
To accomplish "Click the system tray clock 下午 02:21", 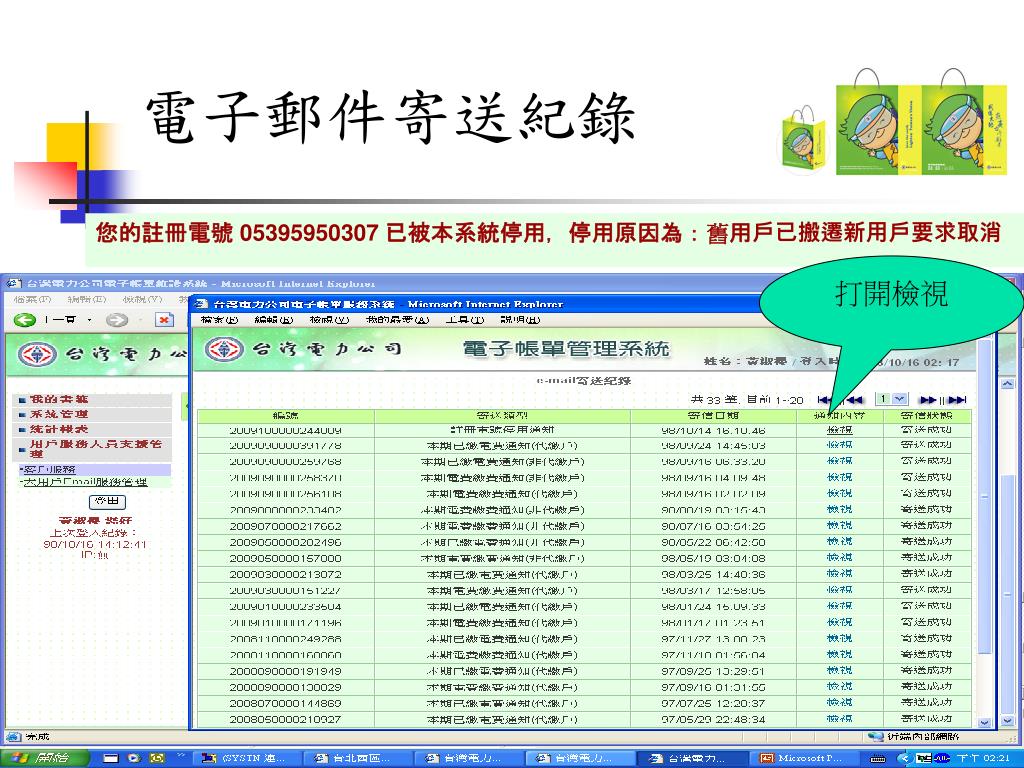I will [984, 758].
